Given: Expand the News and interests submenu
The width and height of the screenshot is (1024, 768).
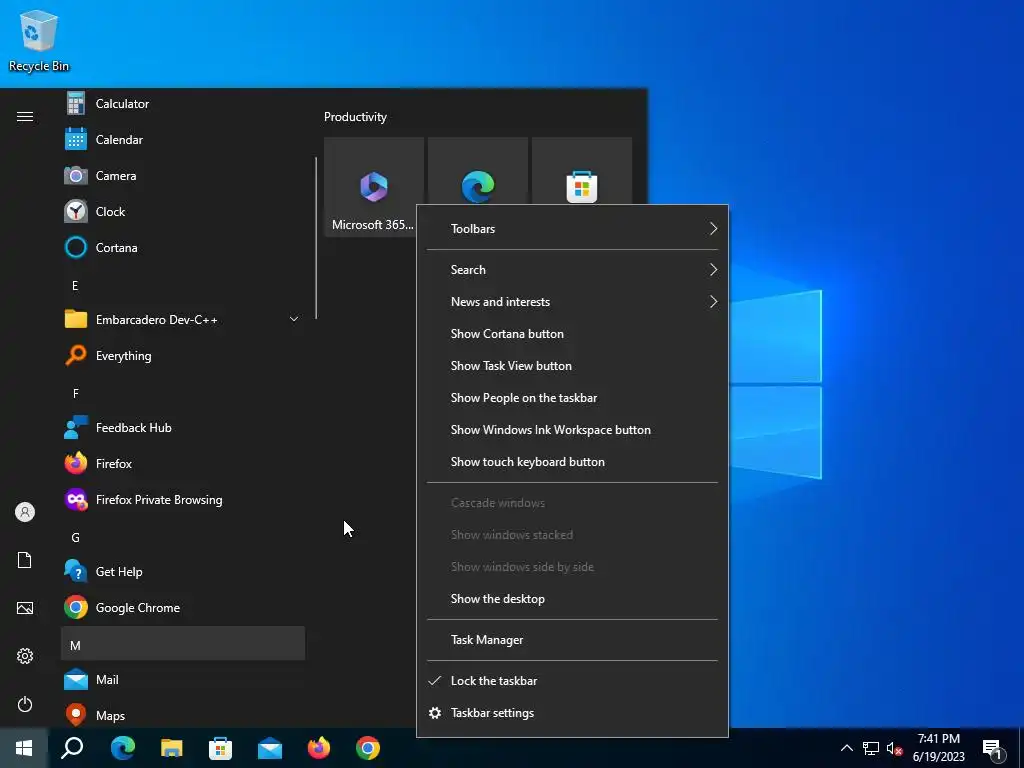Looking at the screenshot, I should tap(572, 302).
